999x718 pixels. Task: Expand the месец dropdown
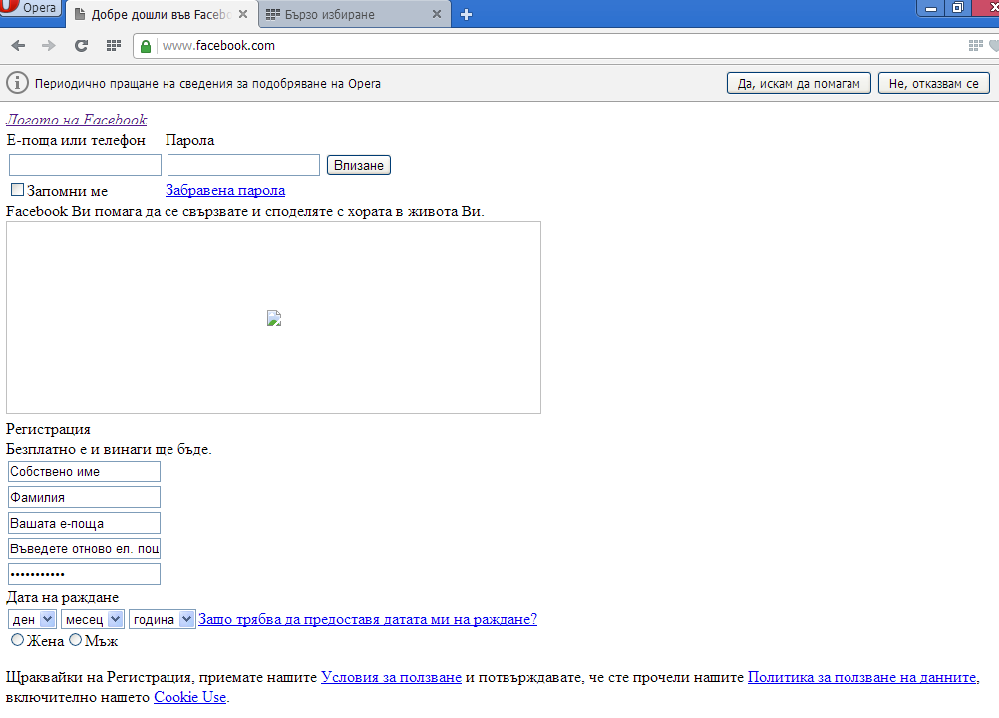(x=92, y=619)
